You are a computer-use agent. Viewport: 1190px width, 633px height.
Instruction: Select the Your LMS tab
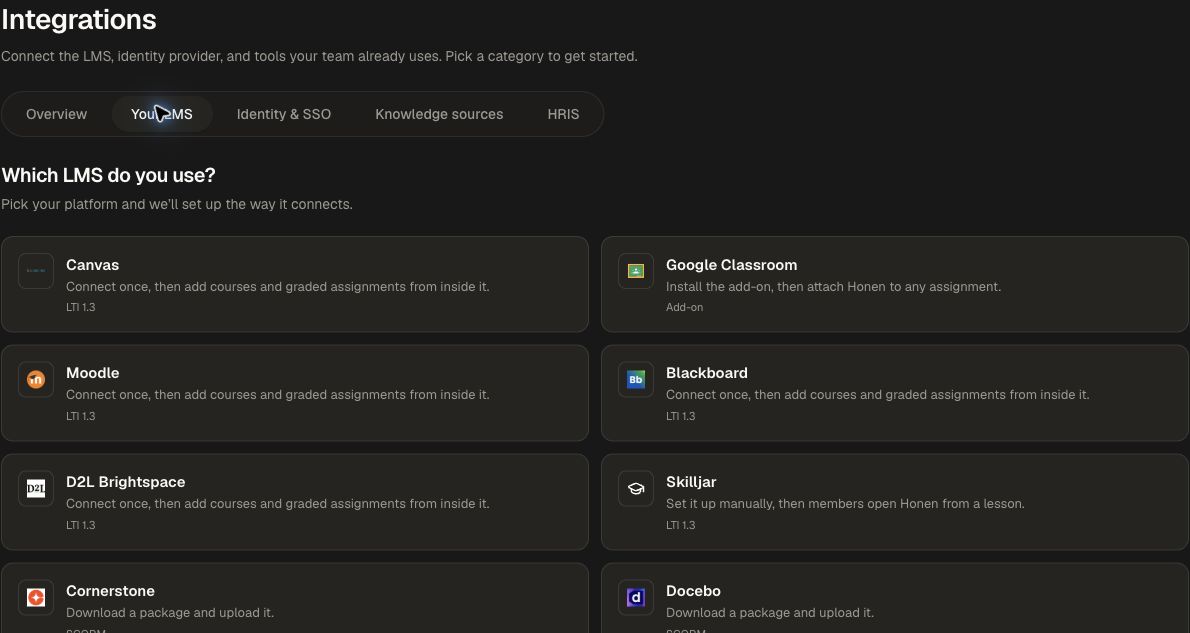162,114
